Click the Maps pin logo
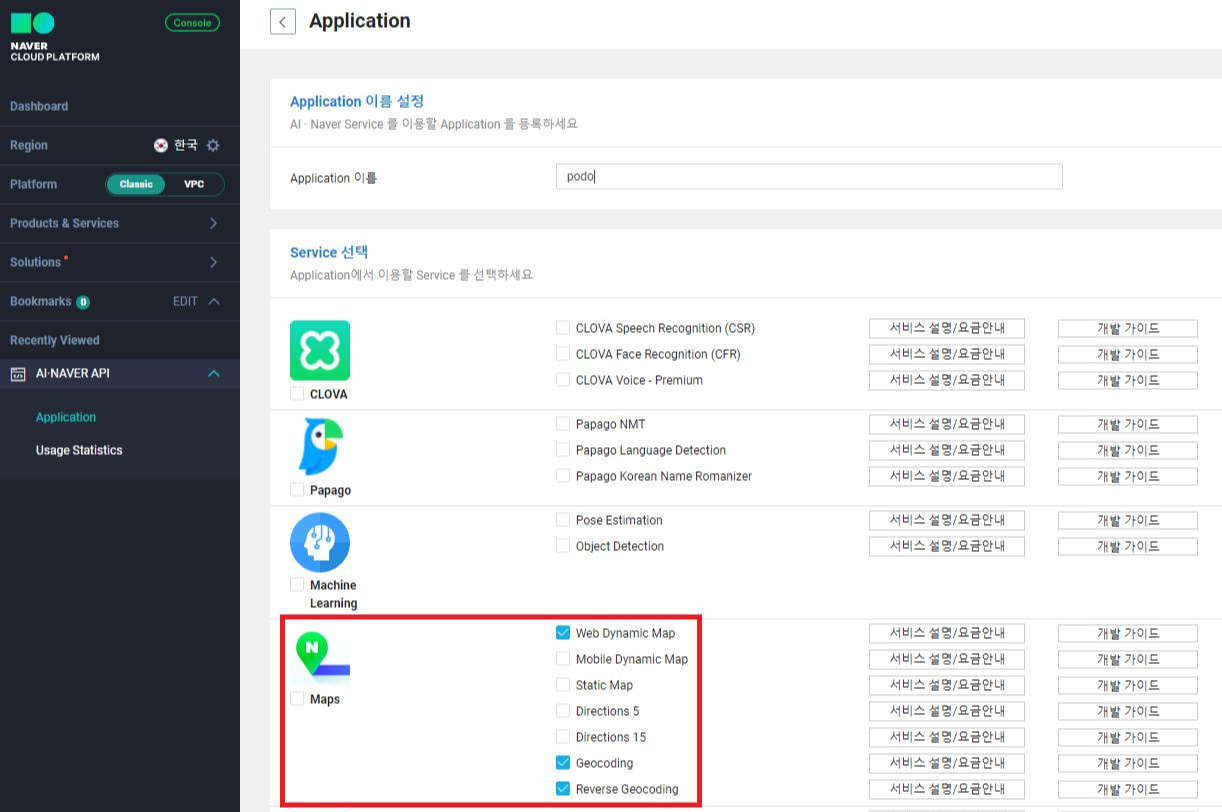The height and width of the screenshot is (812, 1222). point(320,657)
